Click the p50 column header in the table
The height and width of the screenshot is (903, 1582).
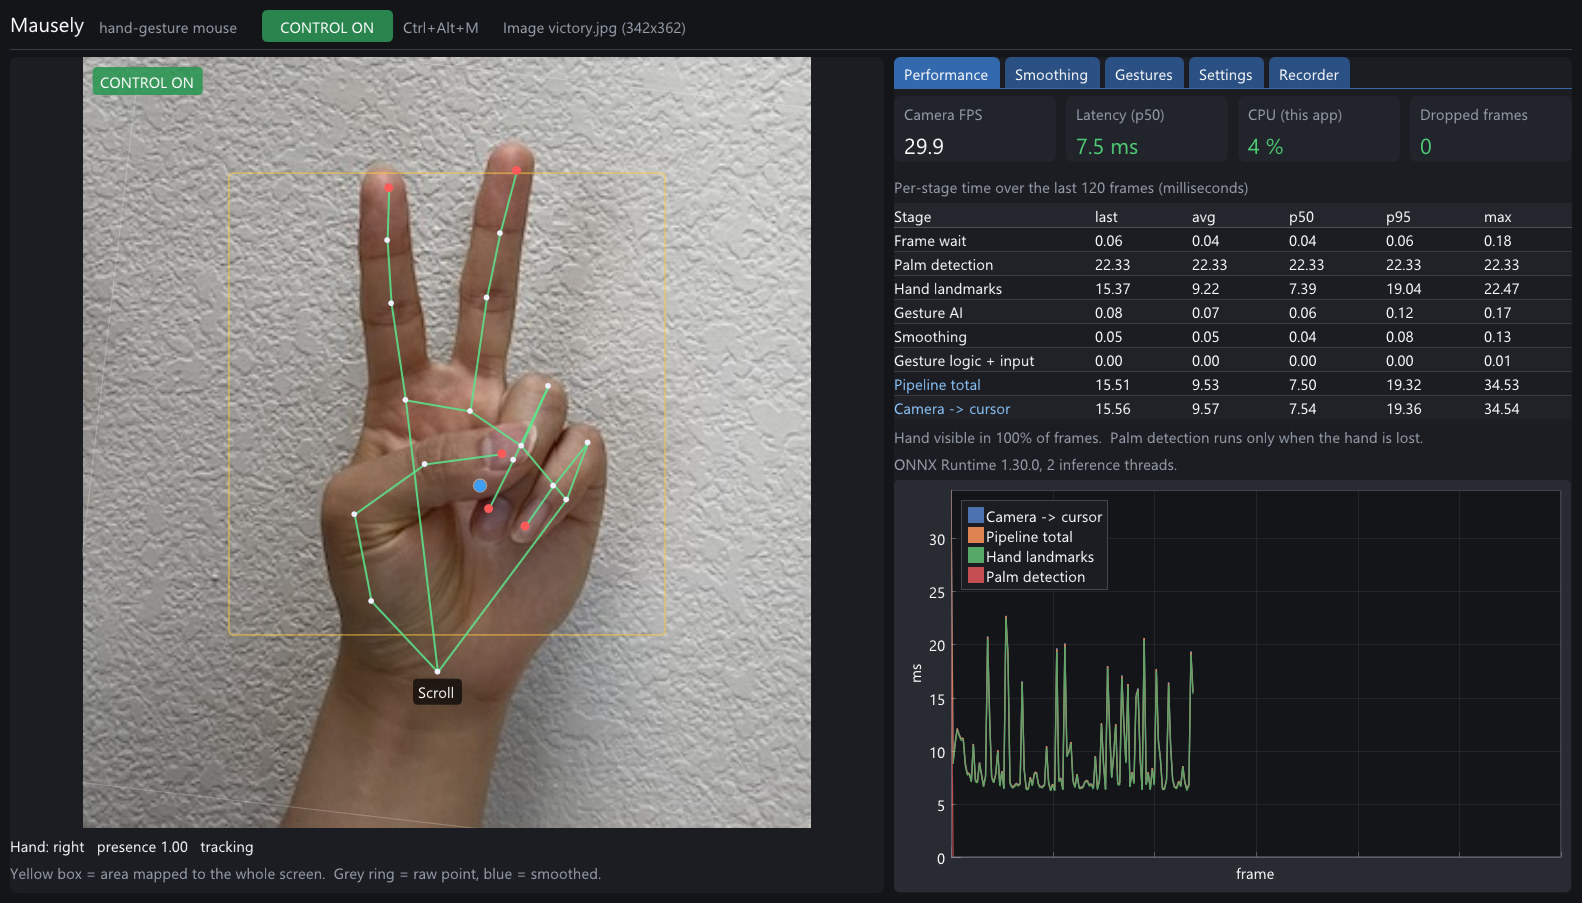[1301, 217]
